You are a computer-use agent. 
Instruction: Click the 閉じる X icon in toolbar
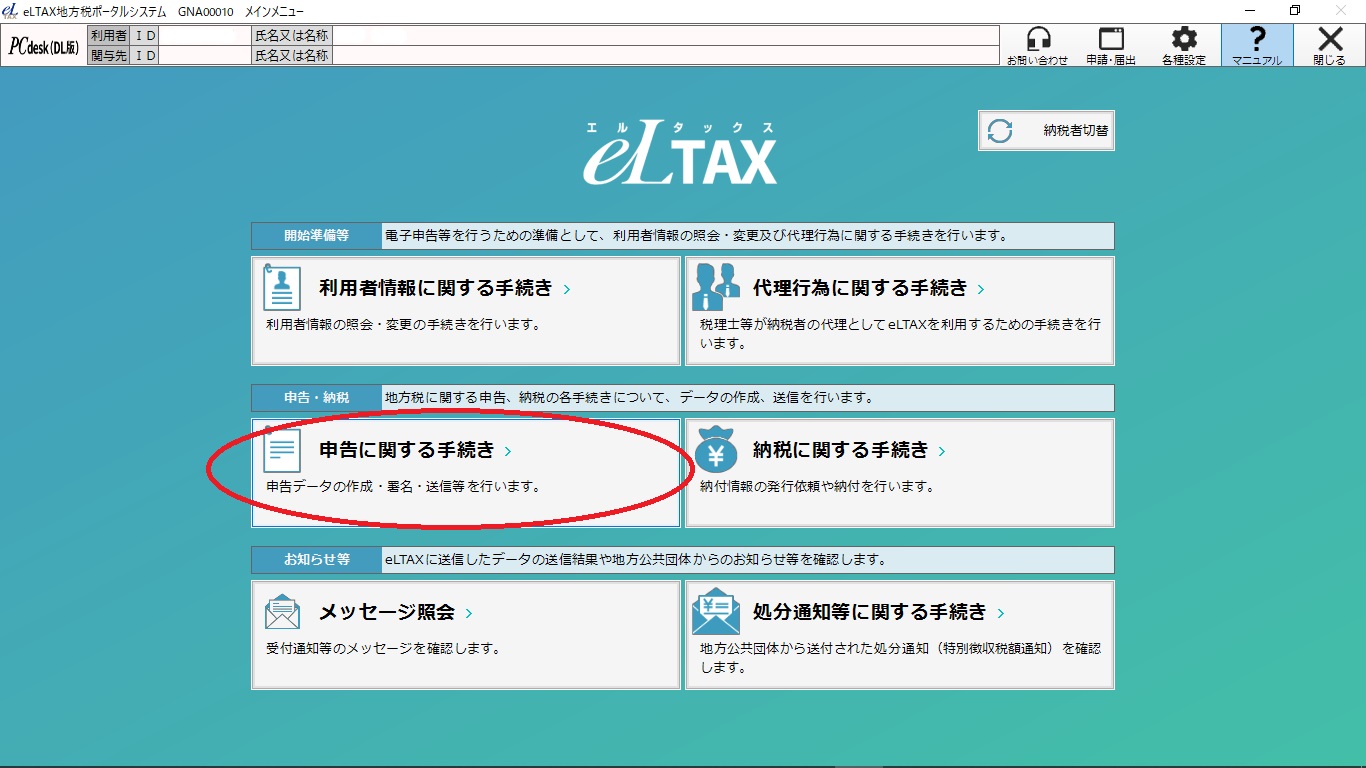click(1329, 40)
